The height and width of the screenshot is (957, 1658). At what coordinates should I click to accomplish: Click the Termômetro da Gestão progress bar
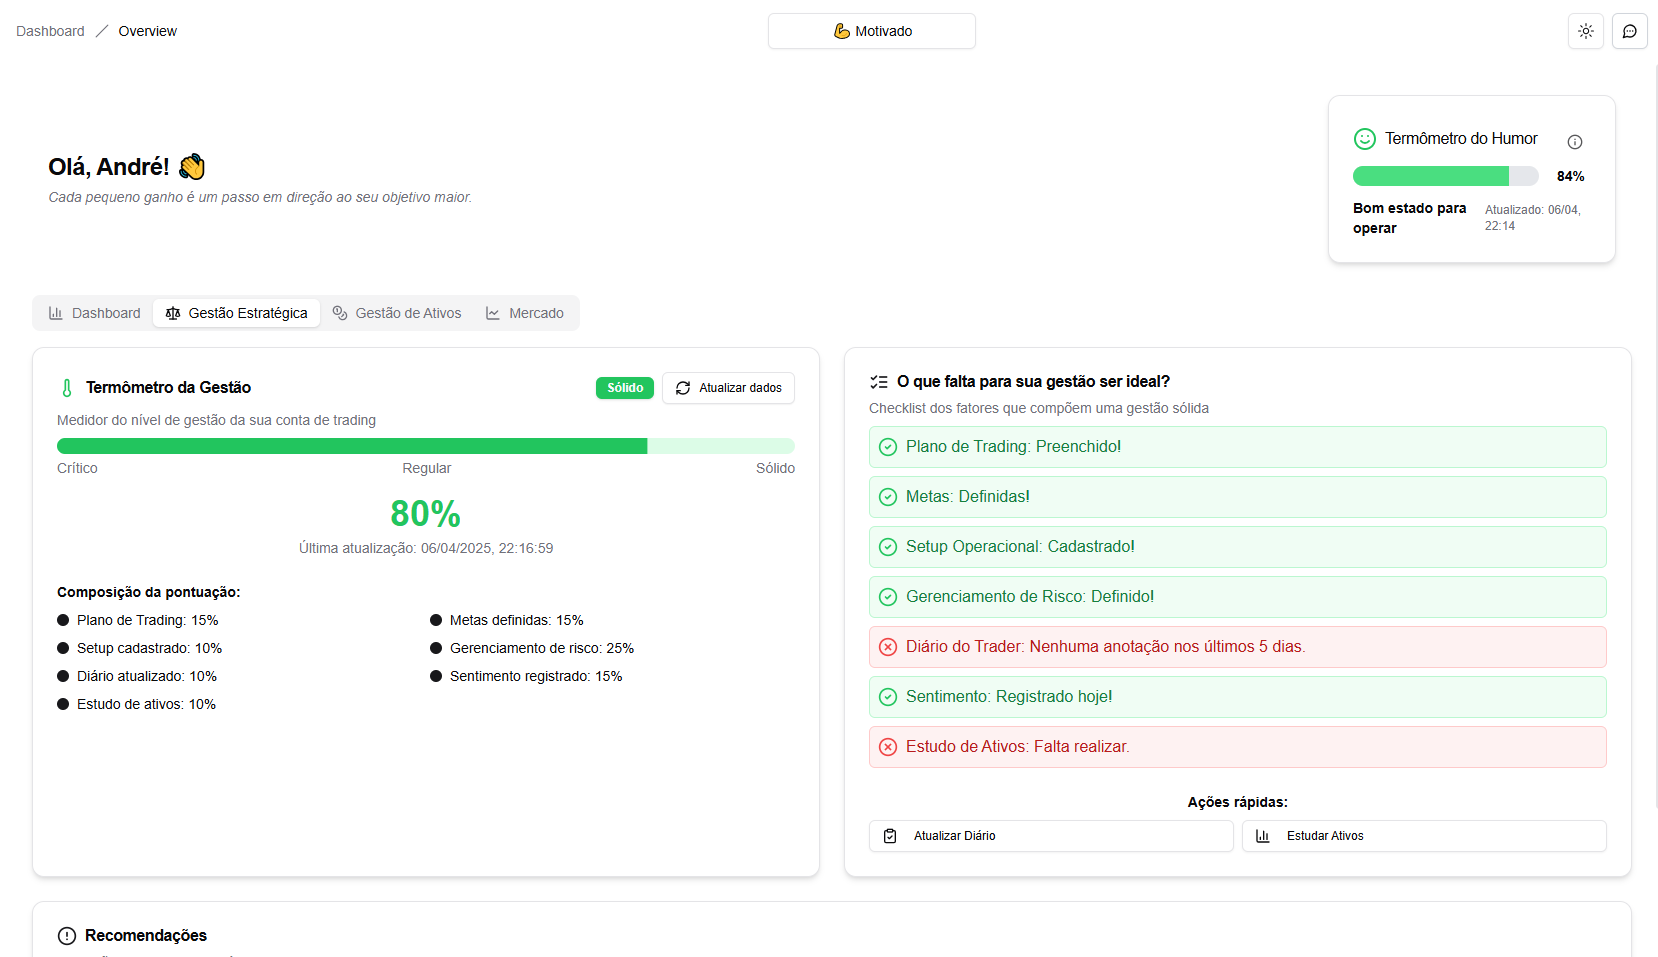426,446
